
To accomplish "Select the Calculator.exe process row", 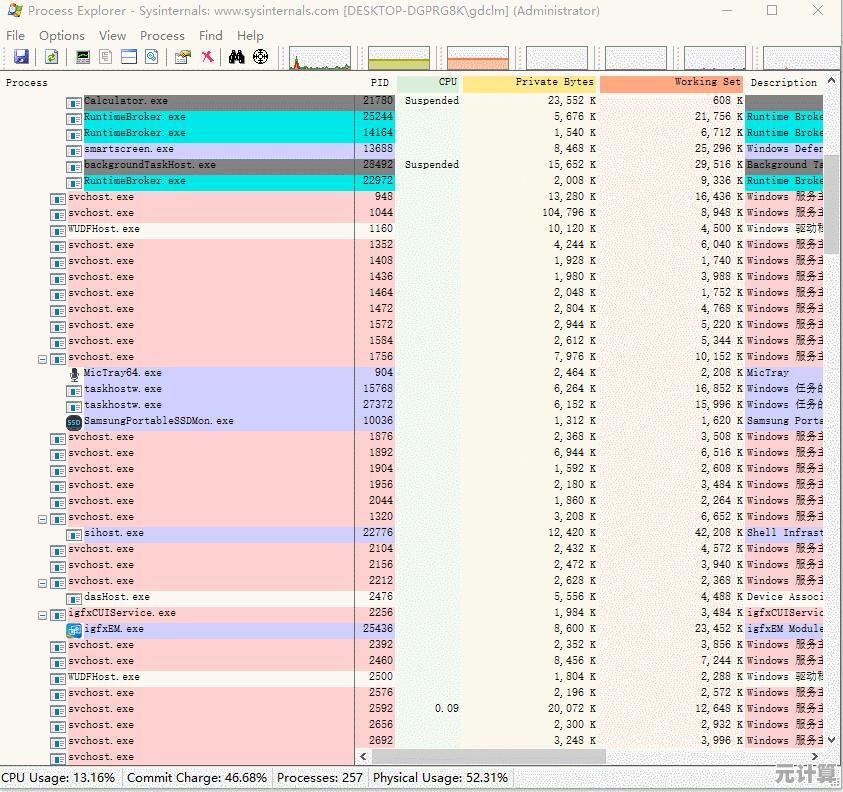I will coord(126,101).
